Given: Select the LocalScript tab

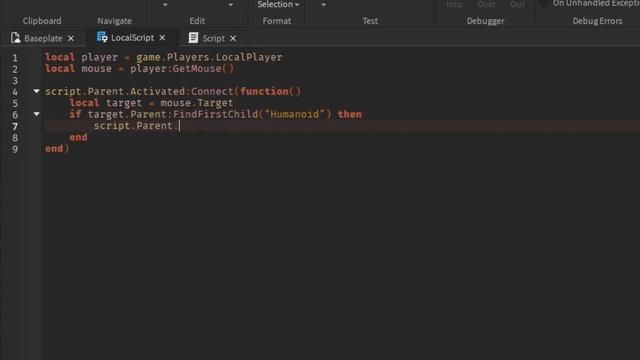Looking at the screenshot, I should point(132,38).
